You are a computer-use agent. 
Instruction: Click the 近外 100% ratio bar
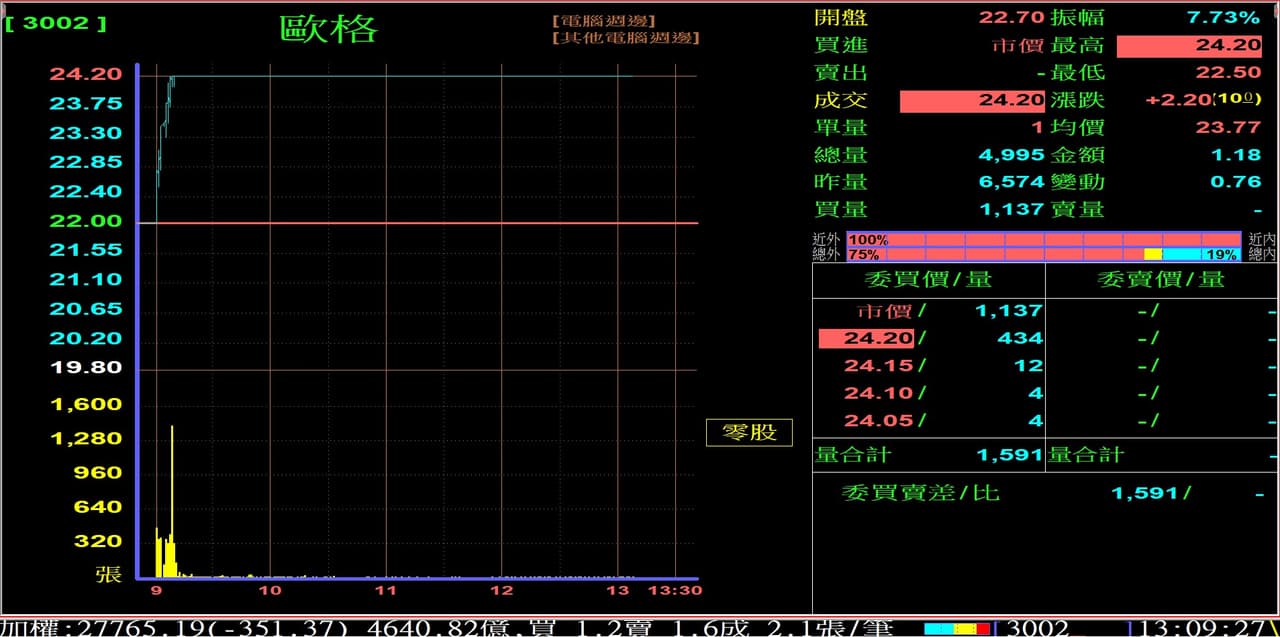click(x=1044, y=240)
